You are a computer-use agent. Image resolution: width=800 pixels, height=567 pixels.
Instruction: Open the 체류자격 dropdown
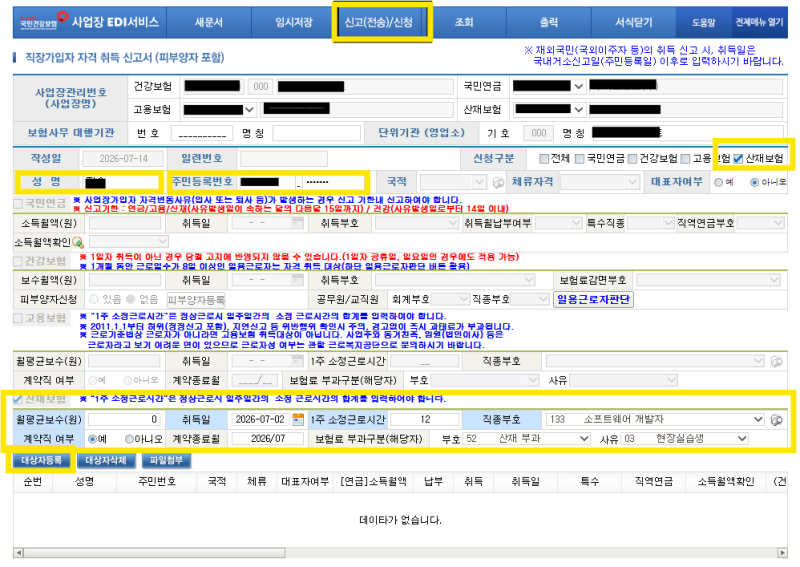[599, 182]
